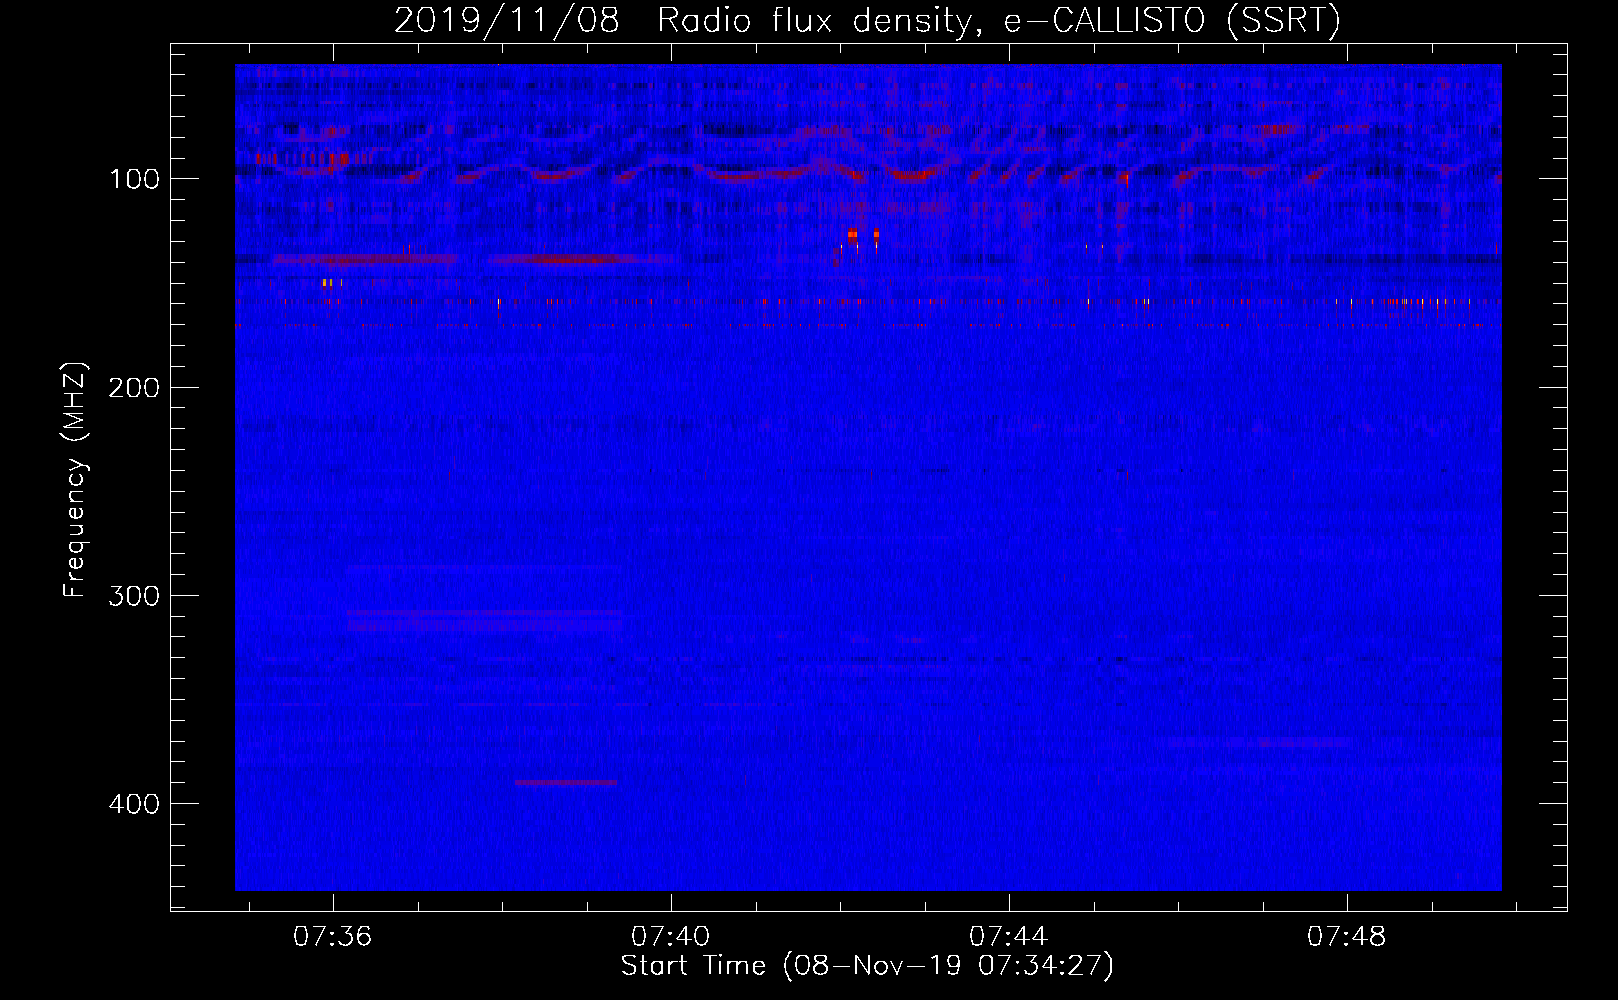This screenshot has width=1618, height=1000.
Task: Click the time tick label '07:48'
Action: pos(1347,936)
